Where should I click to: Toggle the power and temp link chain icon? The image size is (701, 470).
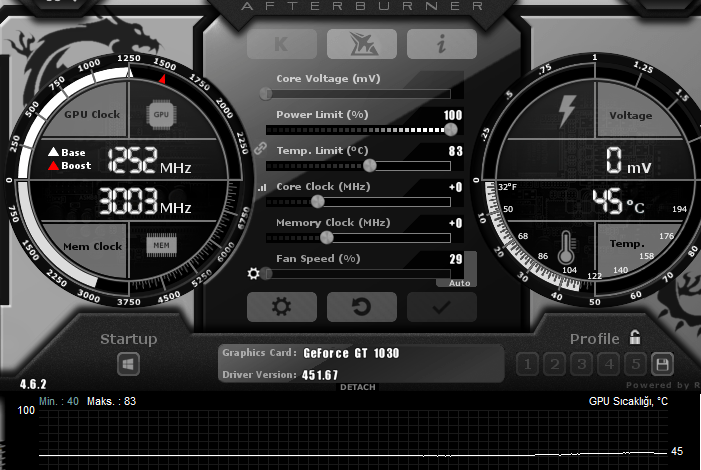[261, 148]
